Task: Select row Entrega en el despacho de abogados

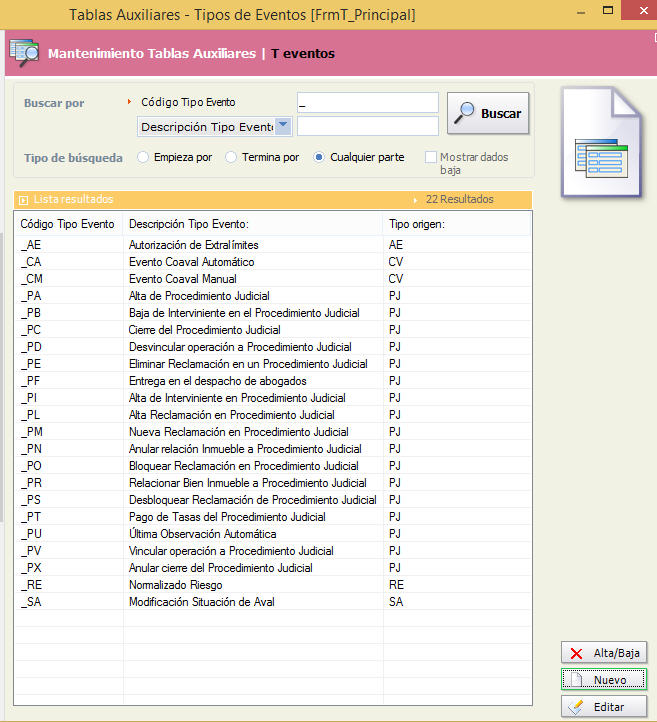Action: click(273, 381)
